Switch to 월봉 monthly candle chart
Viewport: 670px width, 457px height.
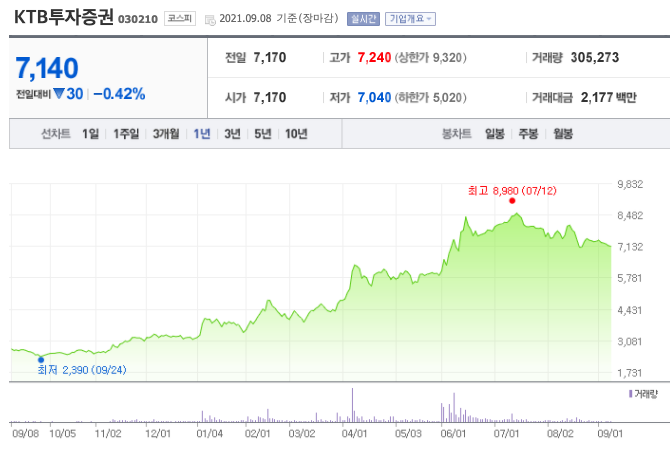(563, 134)
